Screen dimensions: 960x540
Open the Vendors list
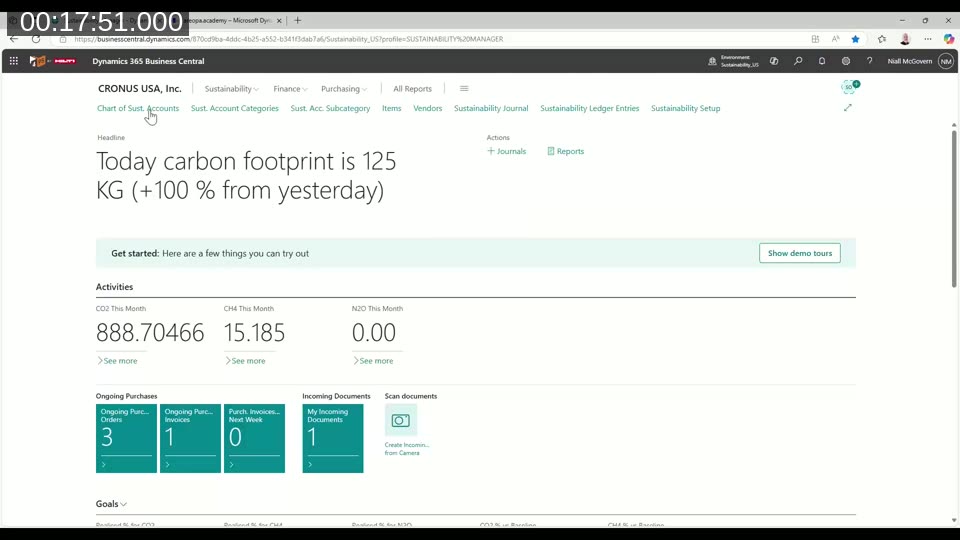(x=427, y=108)
